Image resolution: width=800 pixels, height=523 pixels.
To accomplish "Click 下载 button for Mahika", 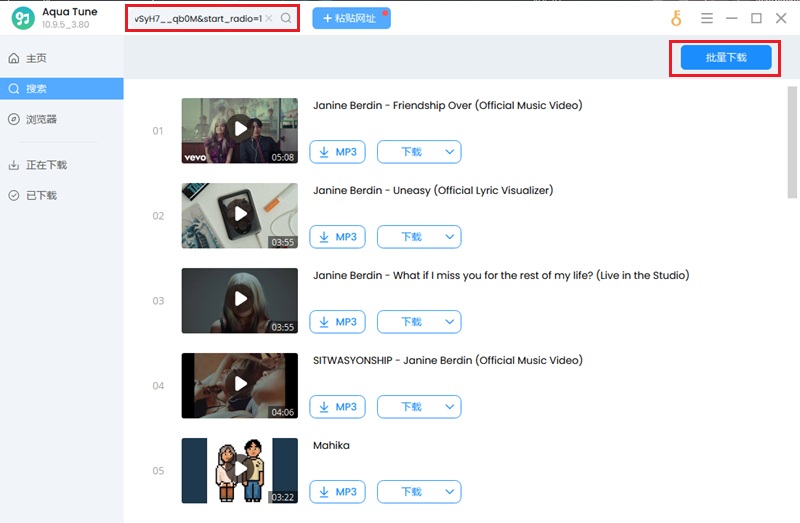I will pos(411,492).
